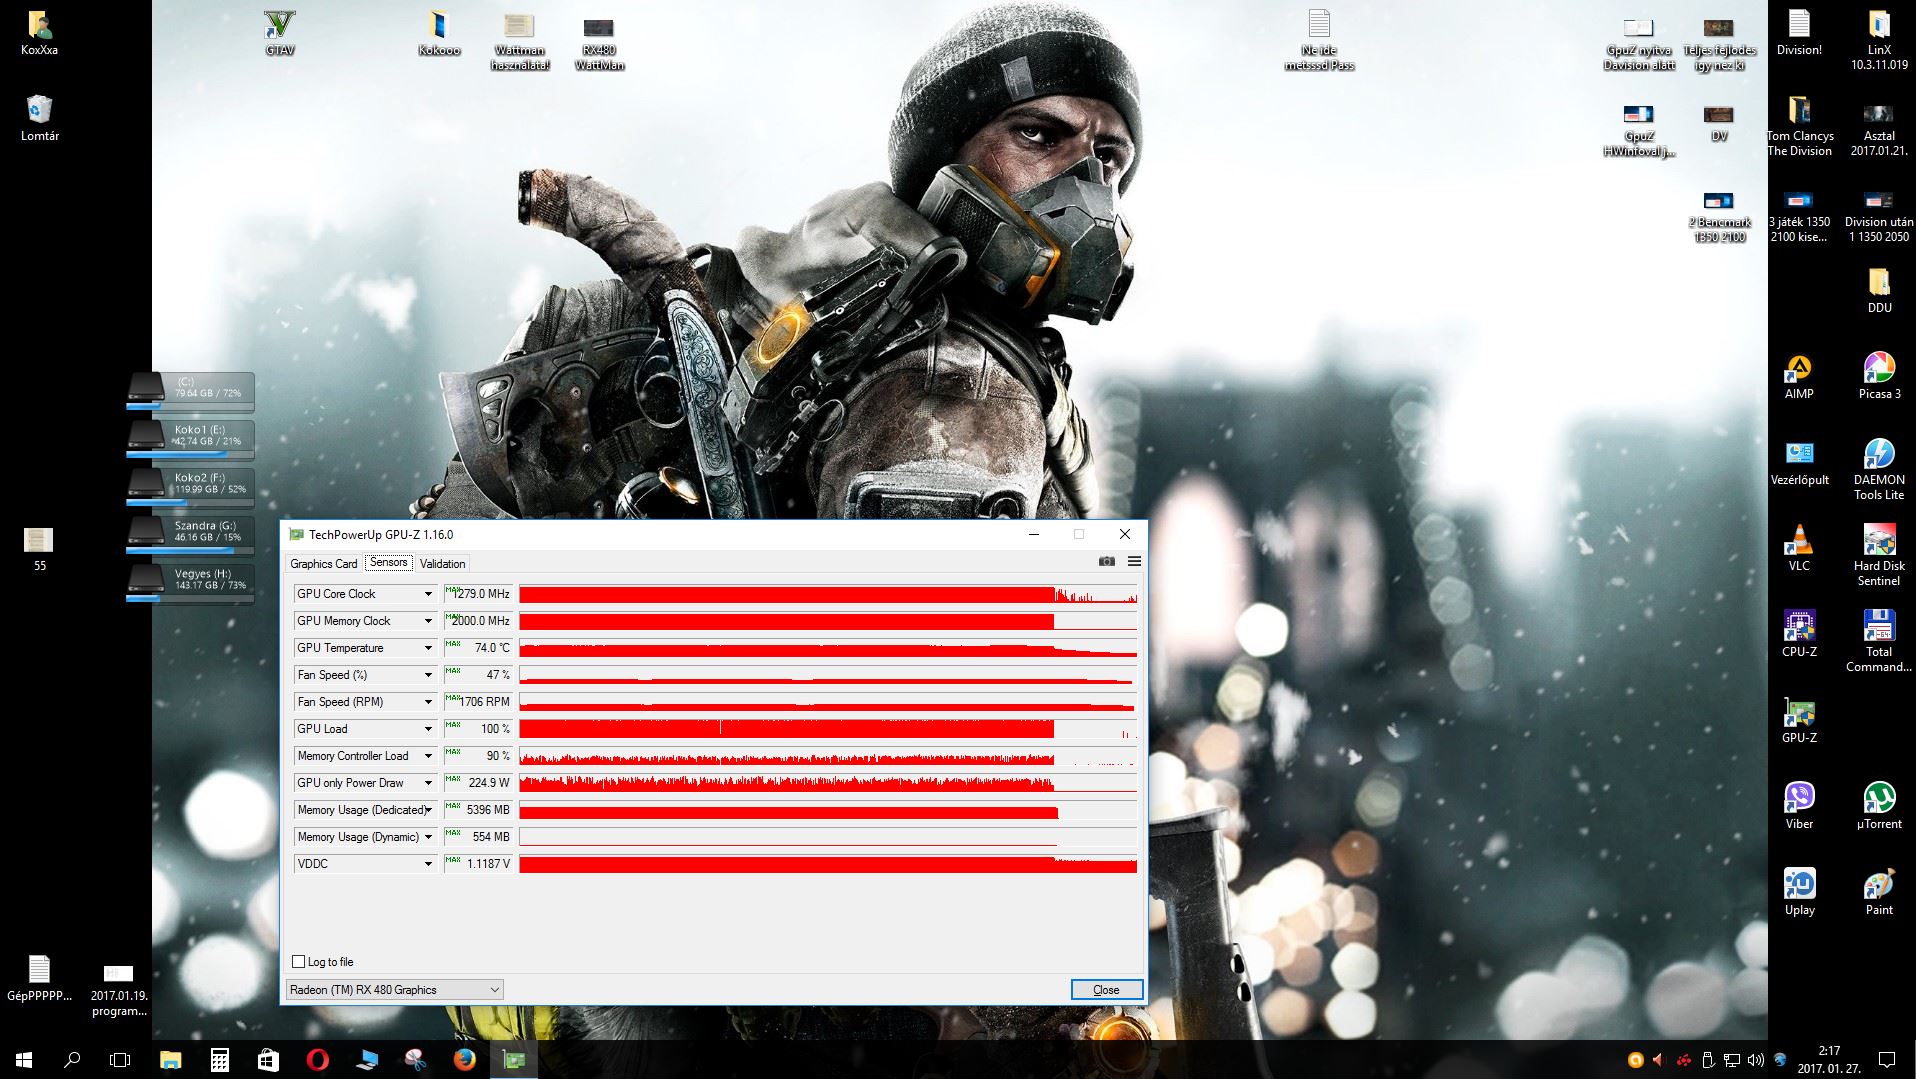Viewport: 1916px width, 1079px height.
Task: Open the KoxXxa user folder icon
Action: pos(40,32)
